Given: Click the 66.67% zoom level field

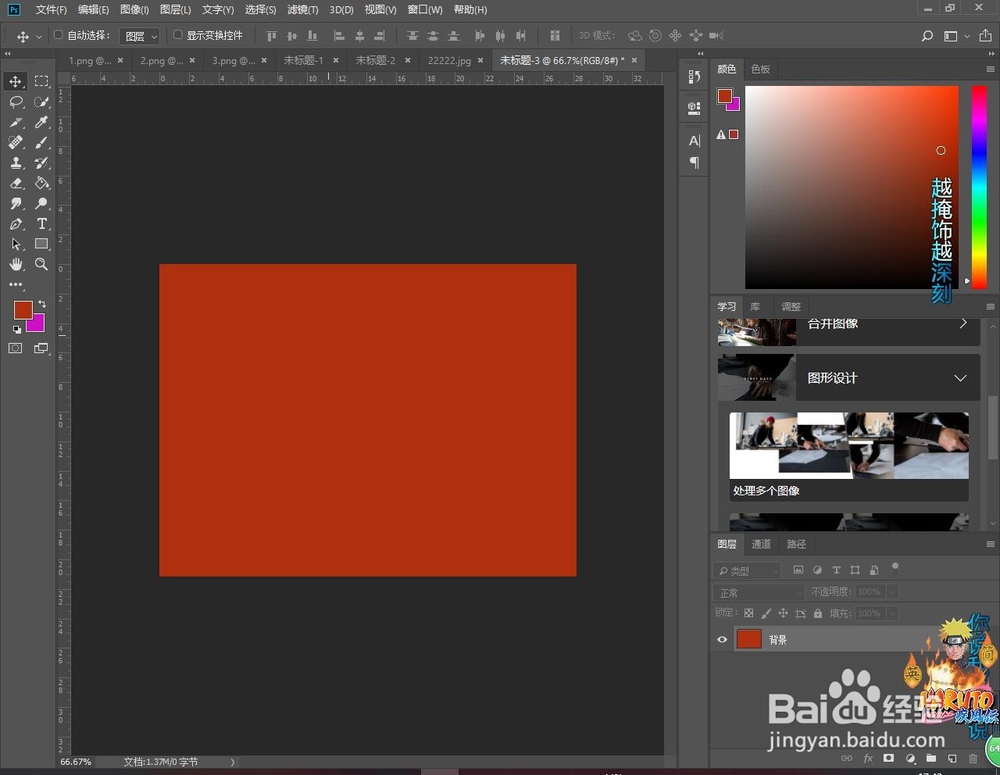Looking at the screenshot, I should (76, 762).
